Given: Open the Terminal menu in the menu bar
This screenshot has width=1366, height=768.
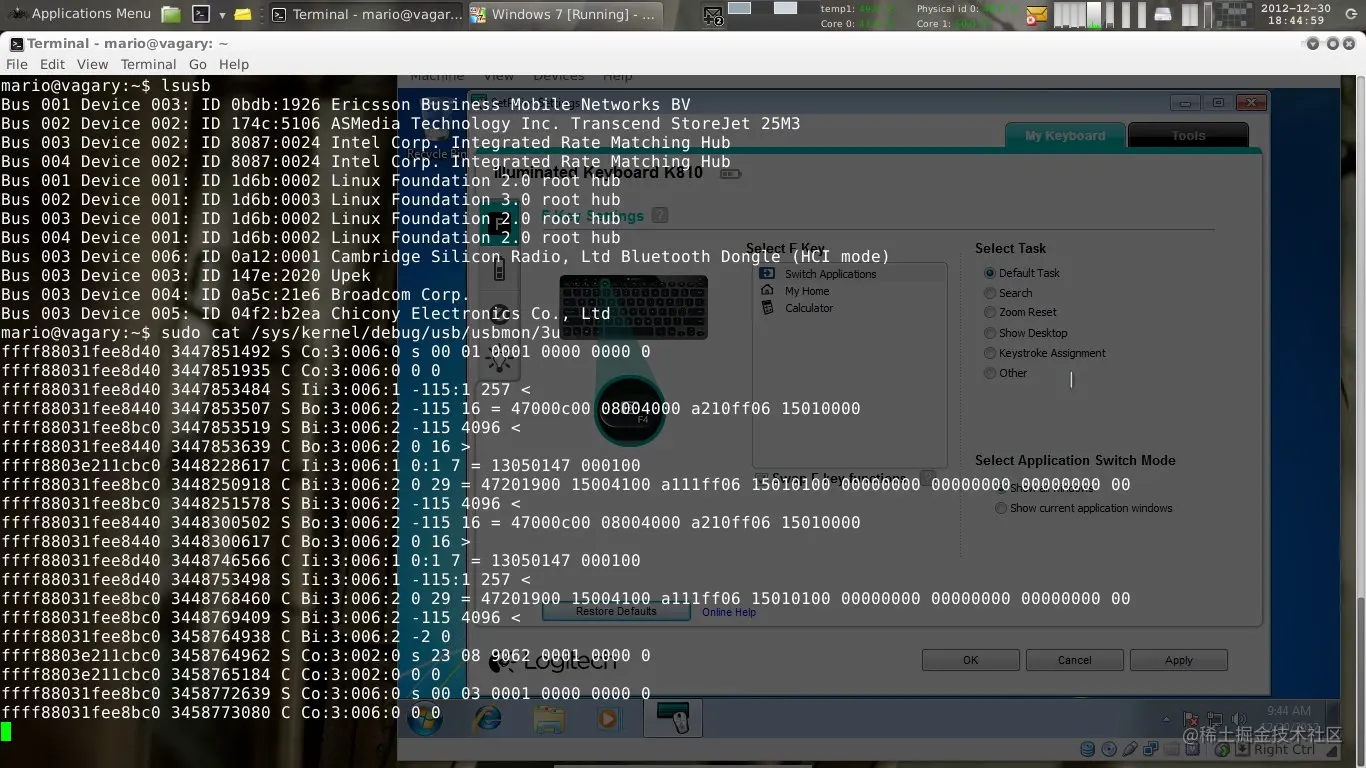Looking at the screenshot, I should point(149,64).
